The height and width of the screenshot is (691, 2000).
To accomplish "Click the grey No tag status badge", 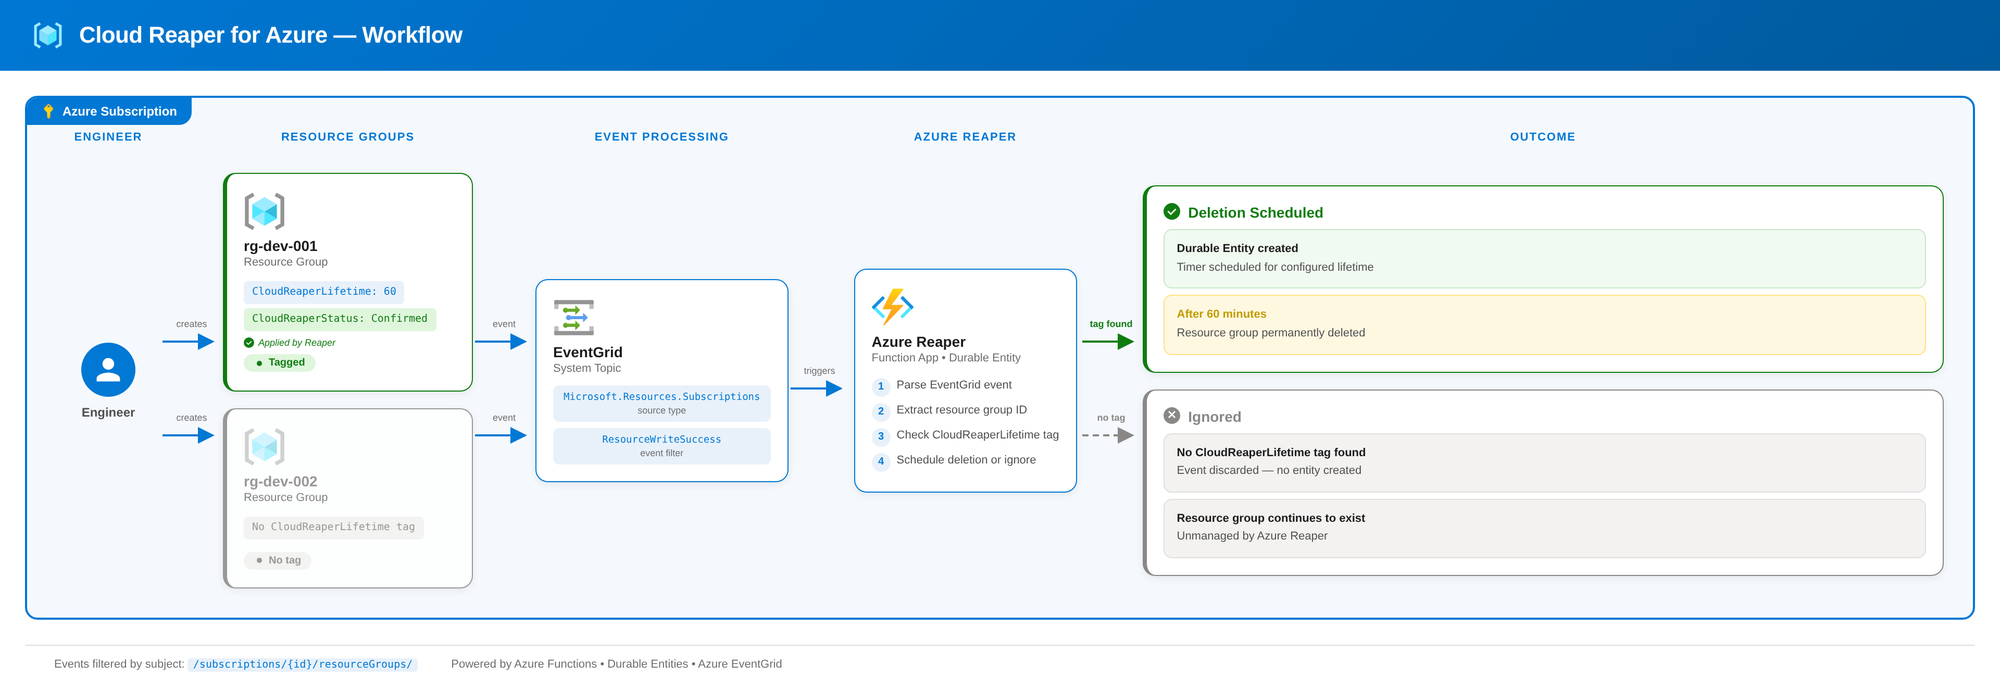I will click(x=278, y=560).
